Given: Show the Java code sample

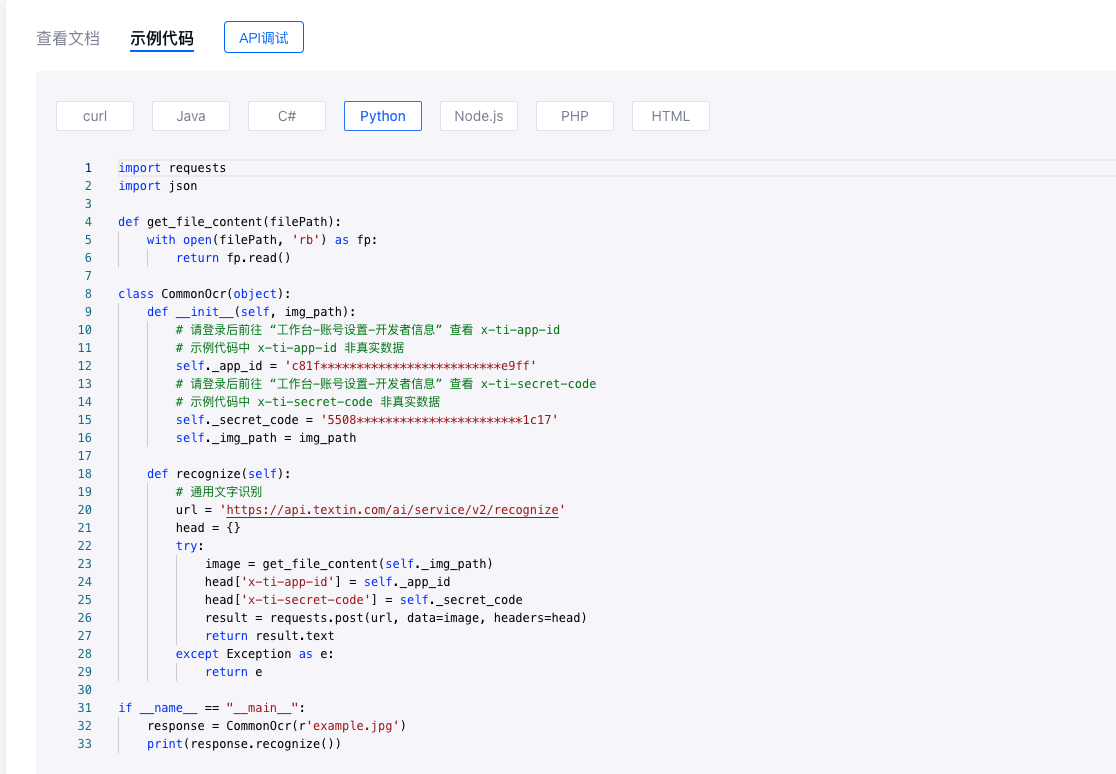Looking at the screenshot, I should [x=191, y=116].
